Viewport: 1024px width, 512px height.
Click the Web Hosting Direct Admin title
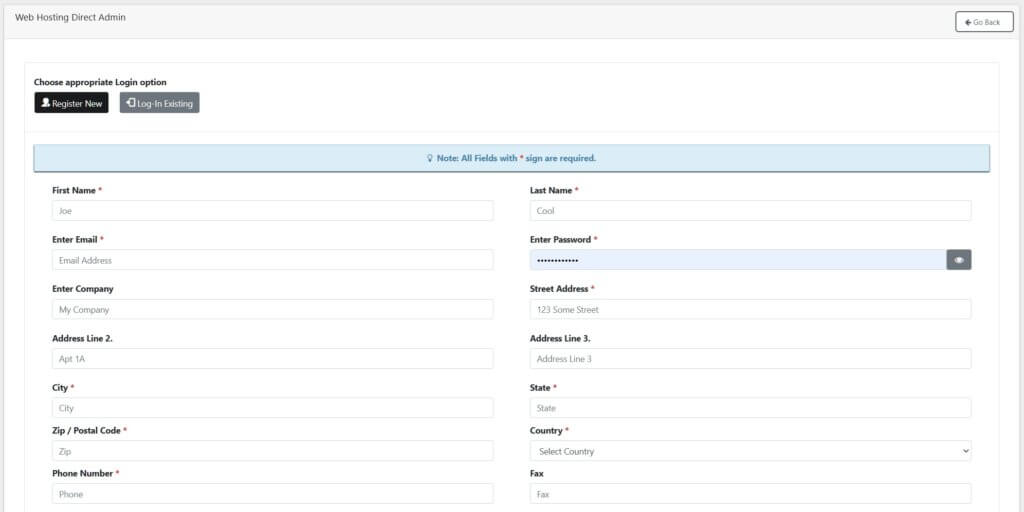point(70,18)
